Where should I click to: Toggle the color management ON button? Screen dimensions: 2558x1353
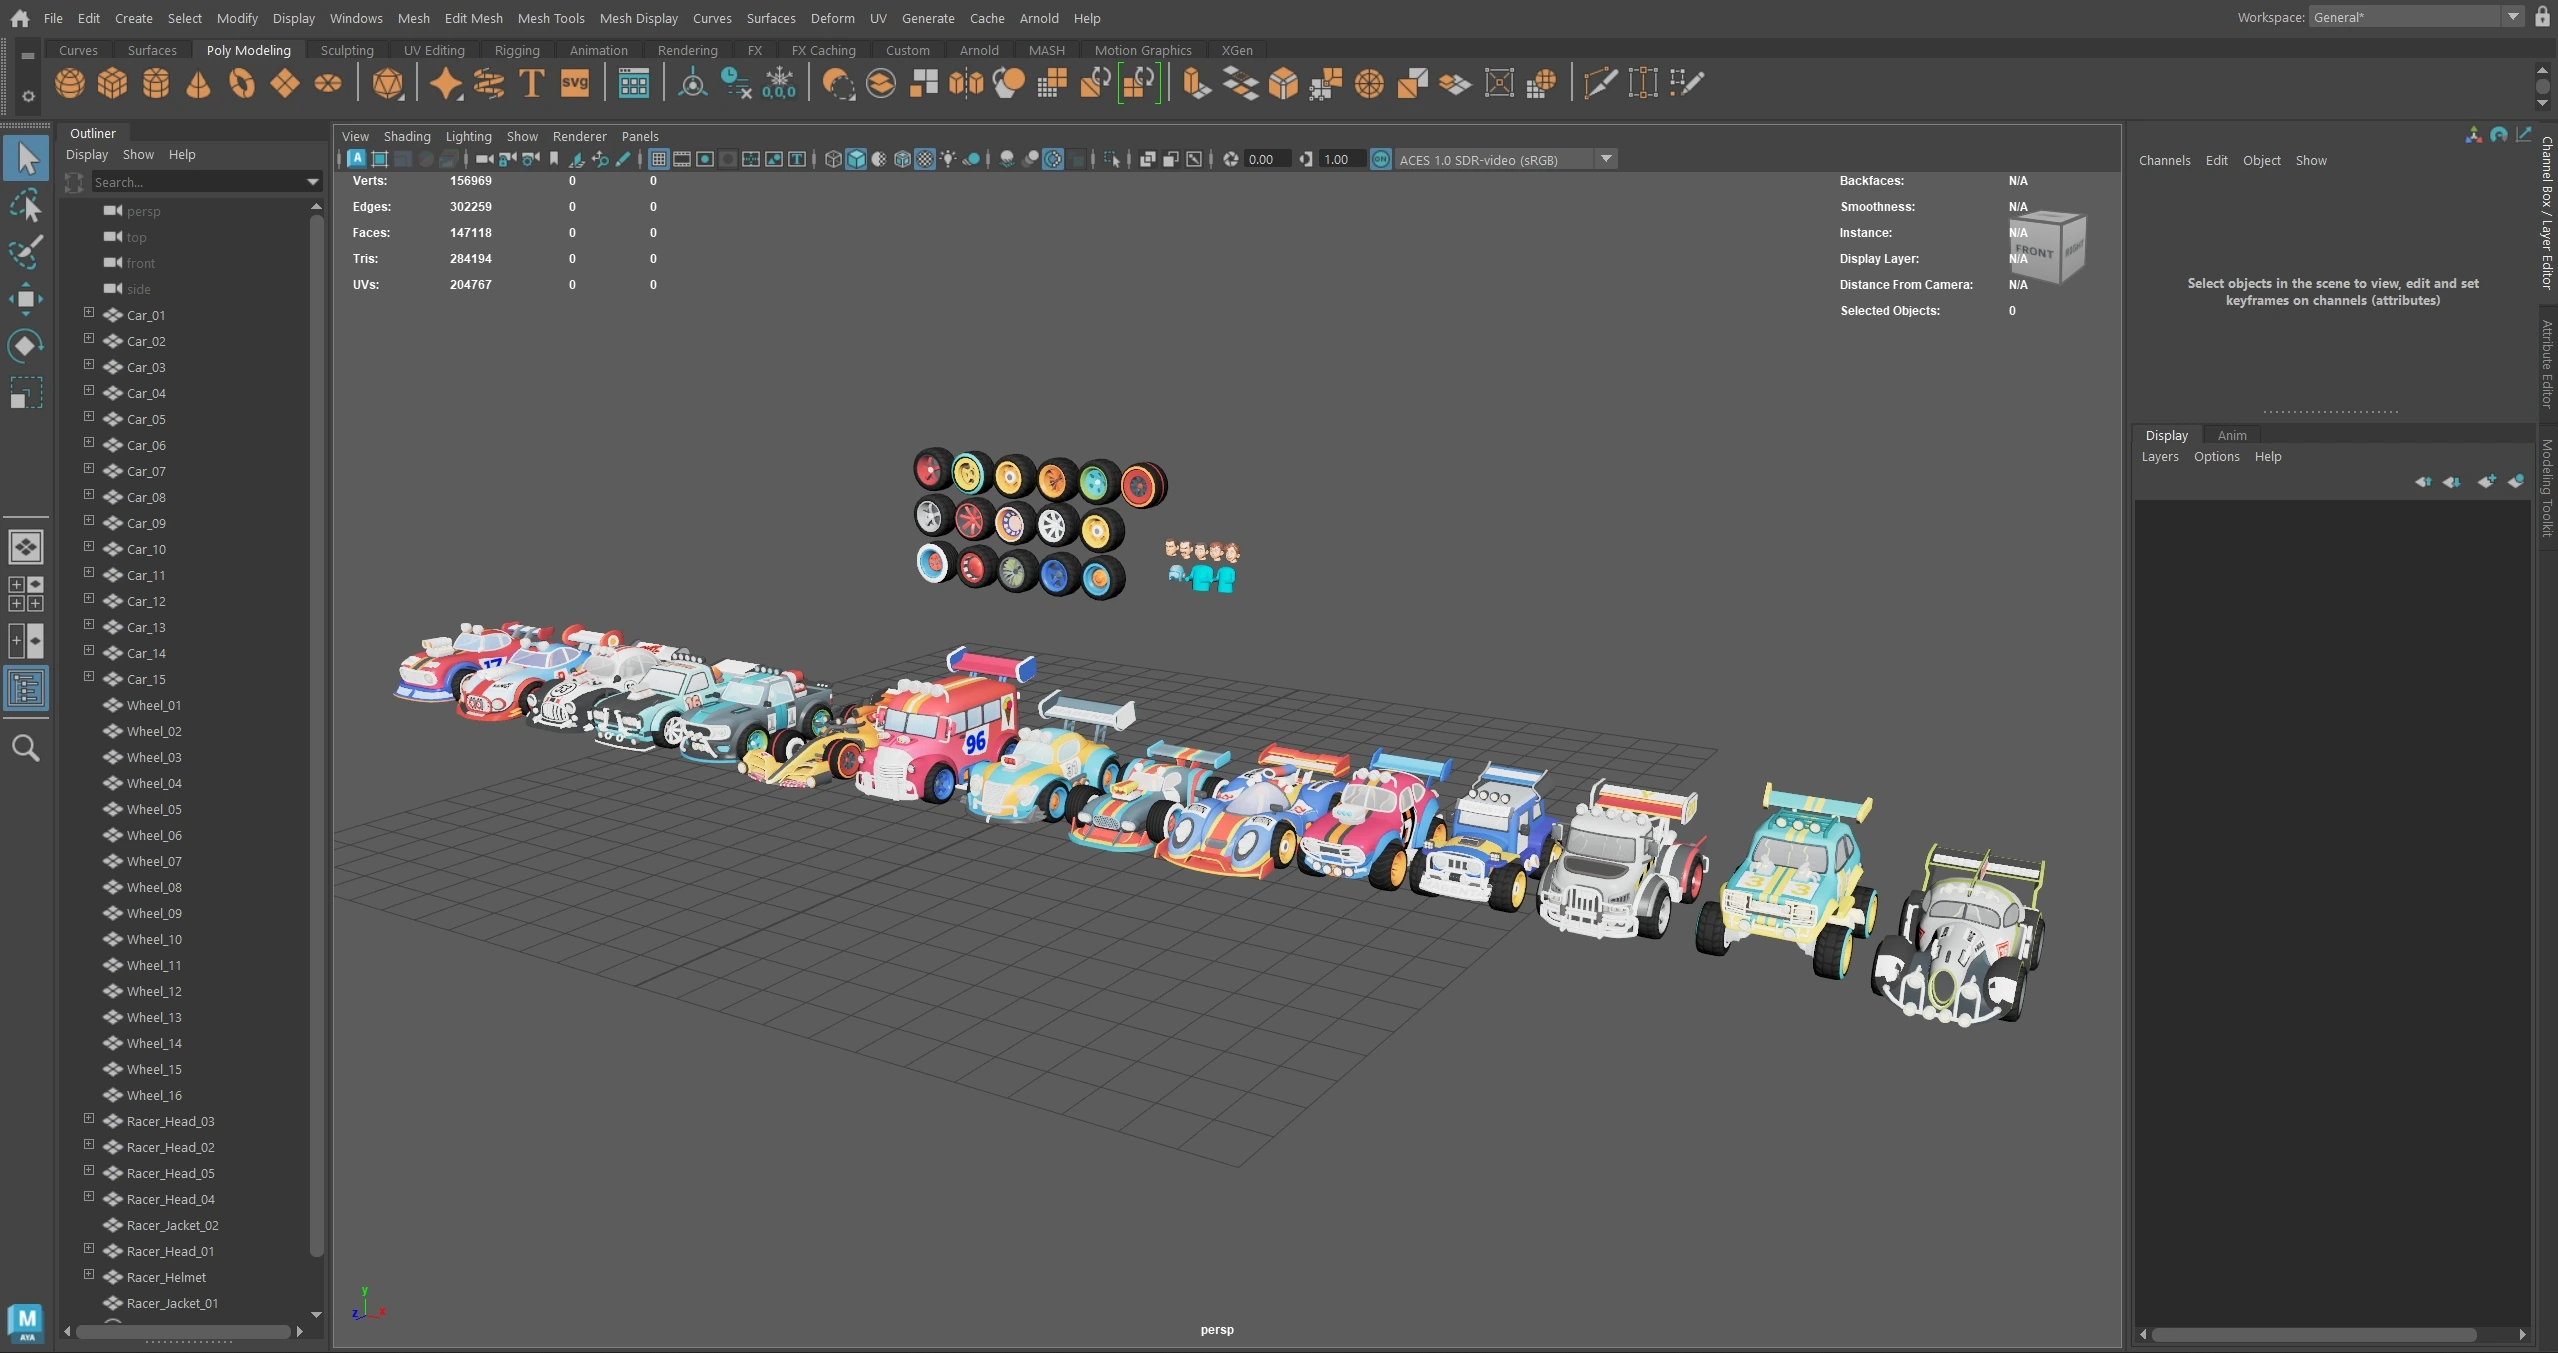1380,159
